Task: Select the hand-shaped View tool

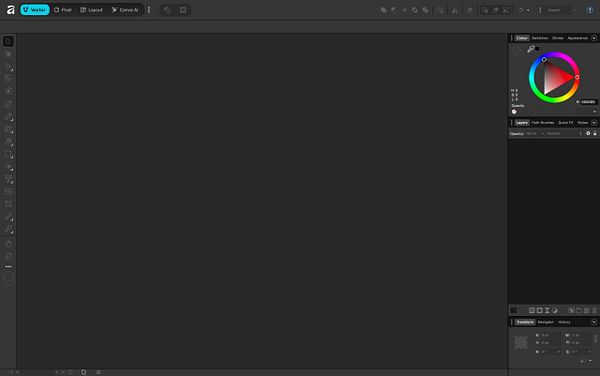Action: 8,244
